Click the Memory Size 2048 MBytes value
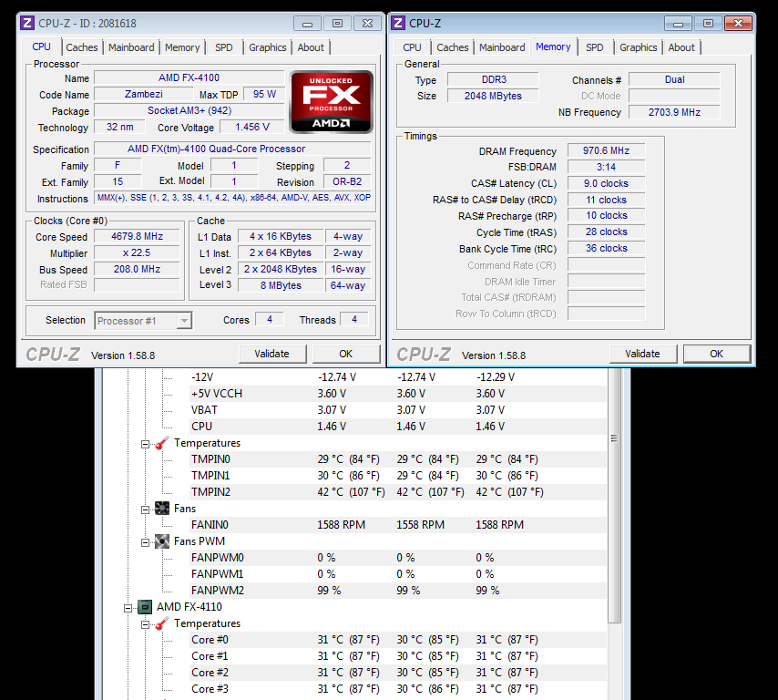 pos(493,96)
